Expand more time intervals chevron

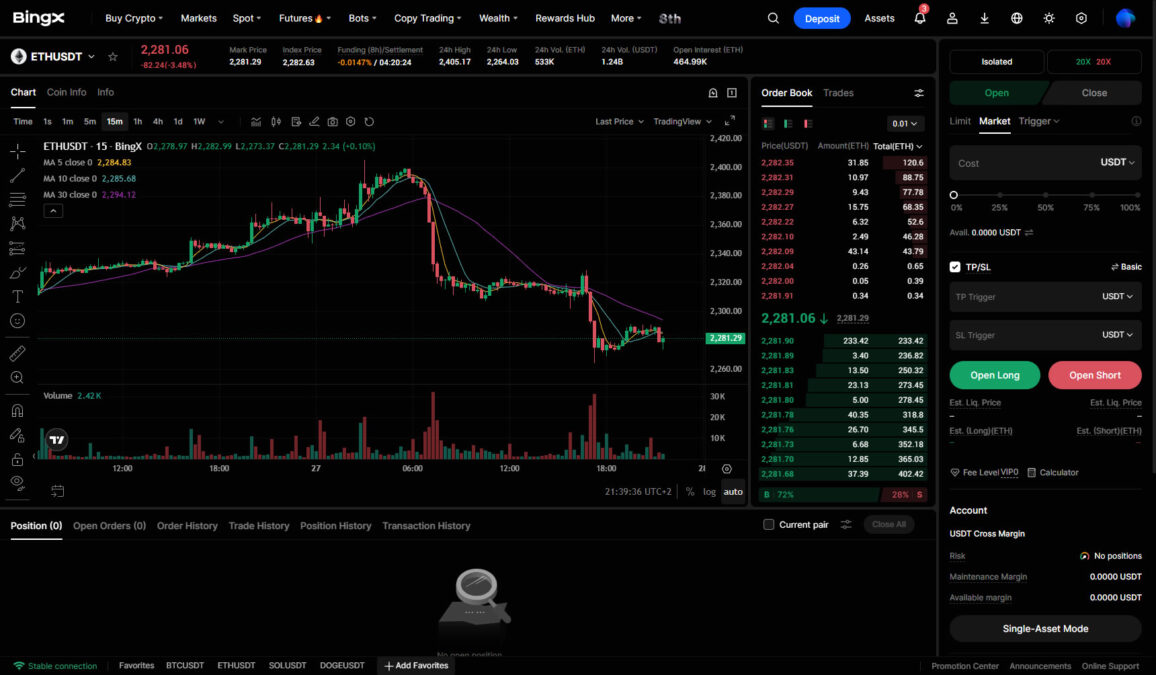220,122
